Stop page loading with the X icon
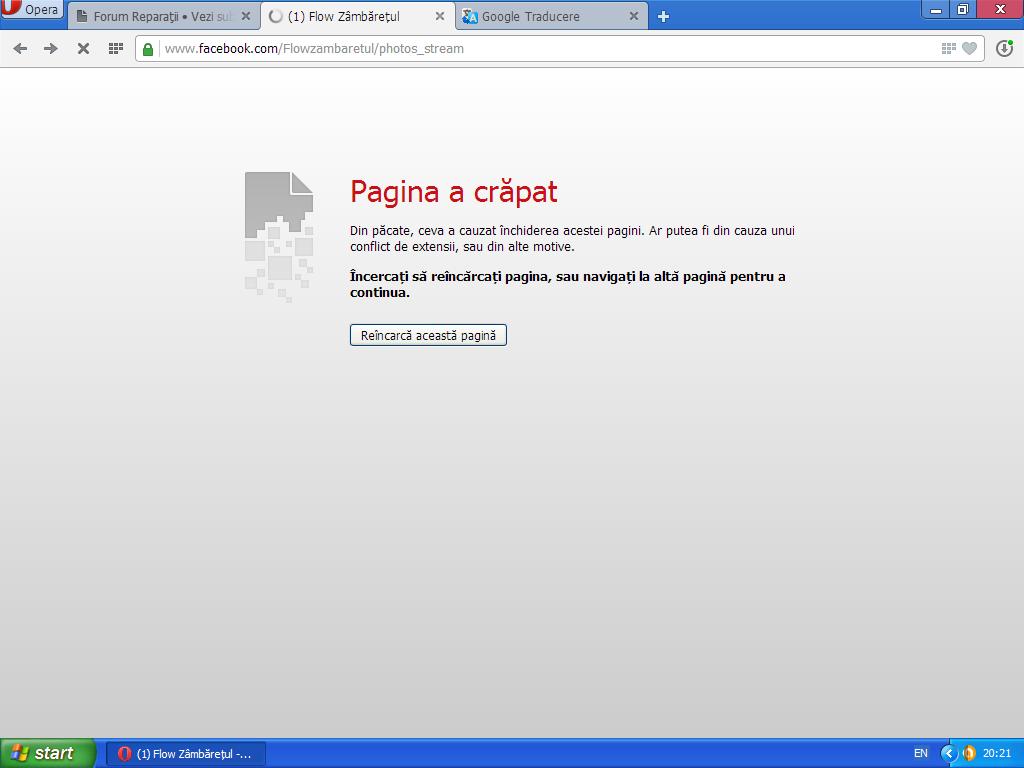Viewport: 1024px width, 768px height. [x=84, y=48]
